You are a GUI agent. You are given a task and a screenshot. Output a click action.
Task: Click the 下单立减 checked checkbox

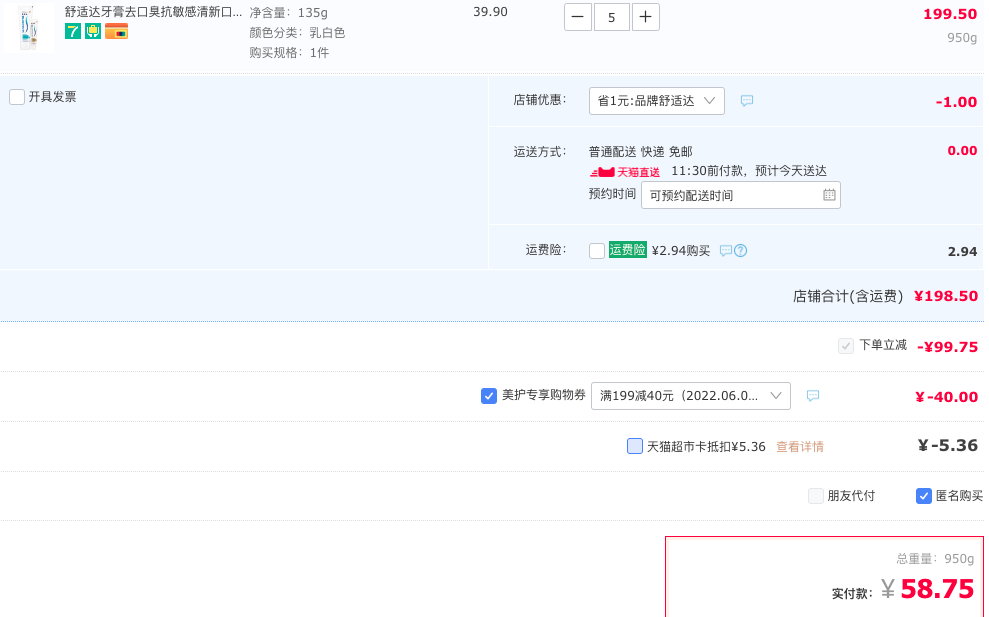point(846,346)
